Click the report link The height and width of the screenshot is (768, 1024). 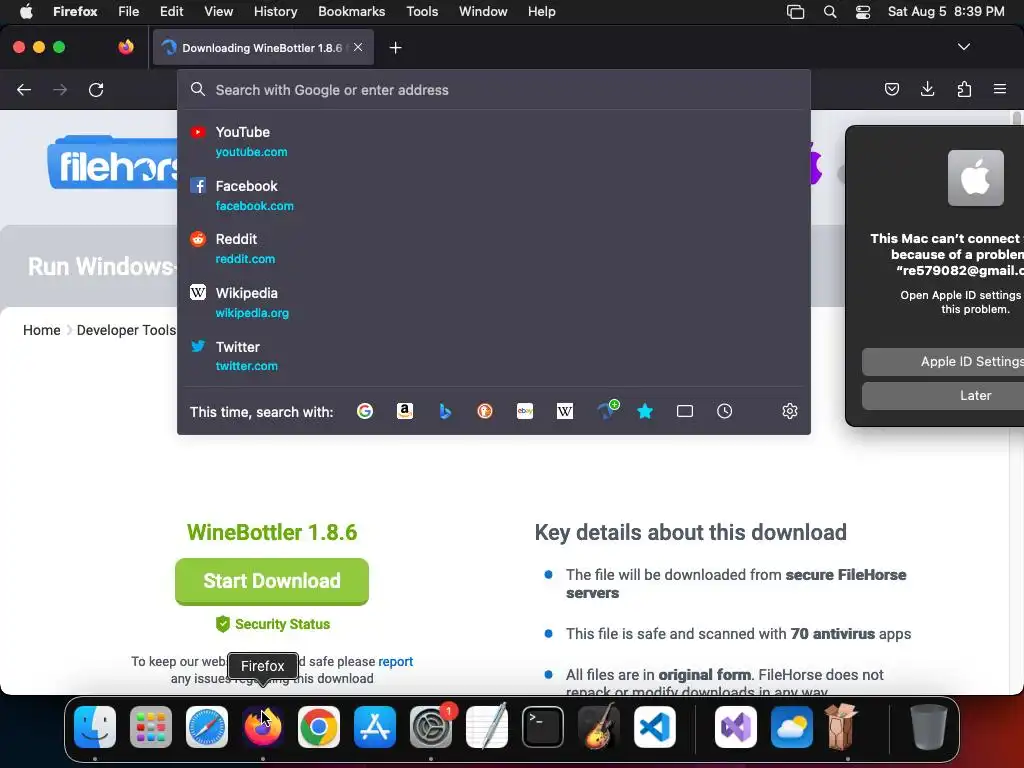396,662
